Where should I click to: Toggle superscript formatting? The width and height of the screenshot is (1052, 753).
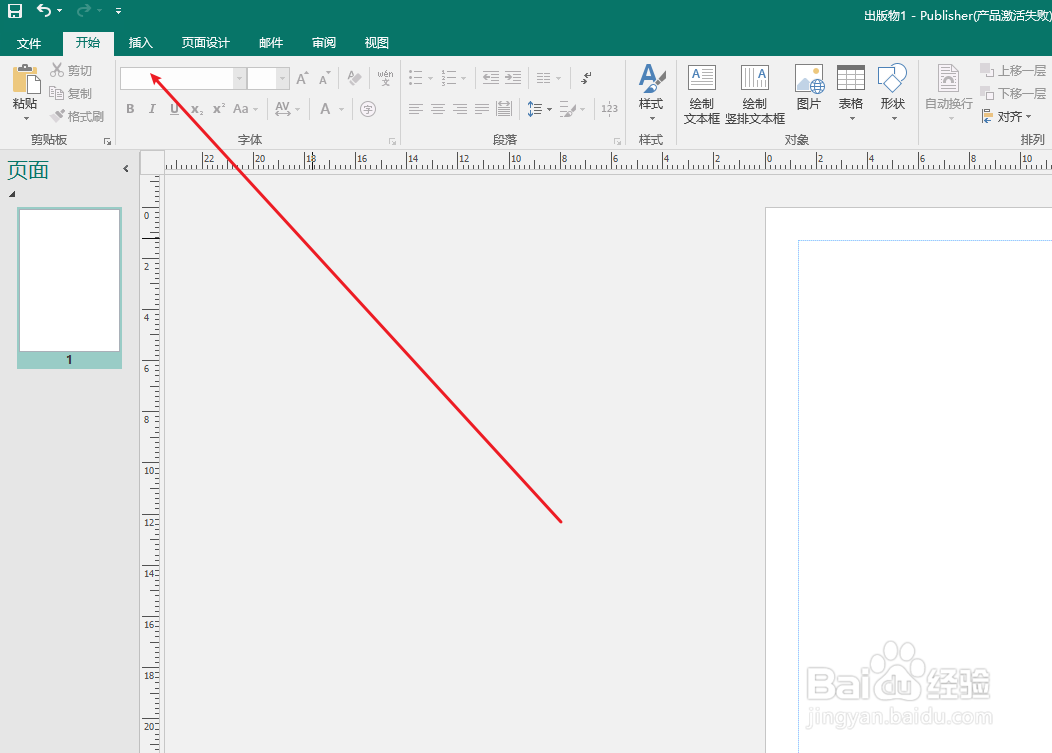[219, 109]
